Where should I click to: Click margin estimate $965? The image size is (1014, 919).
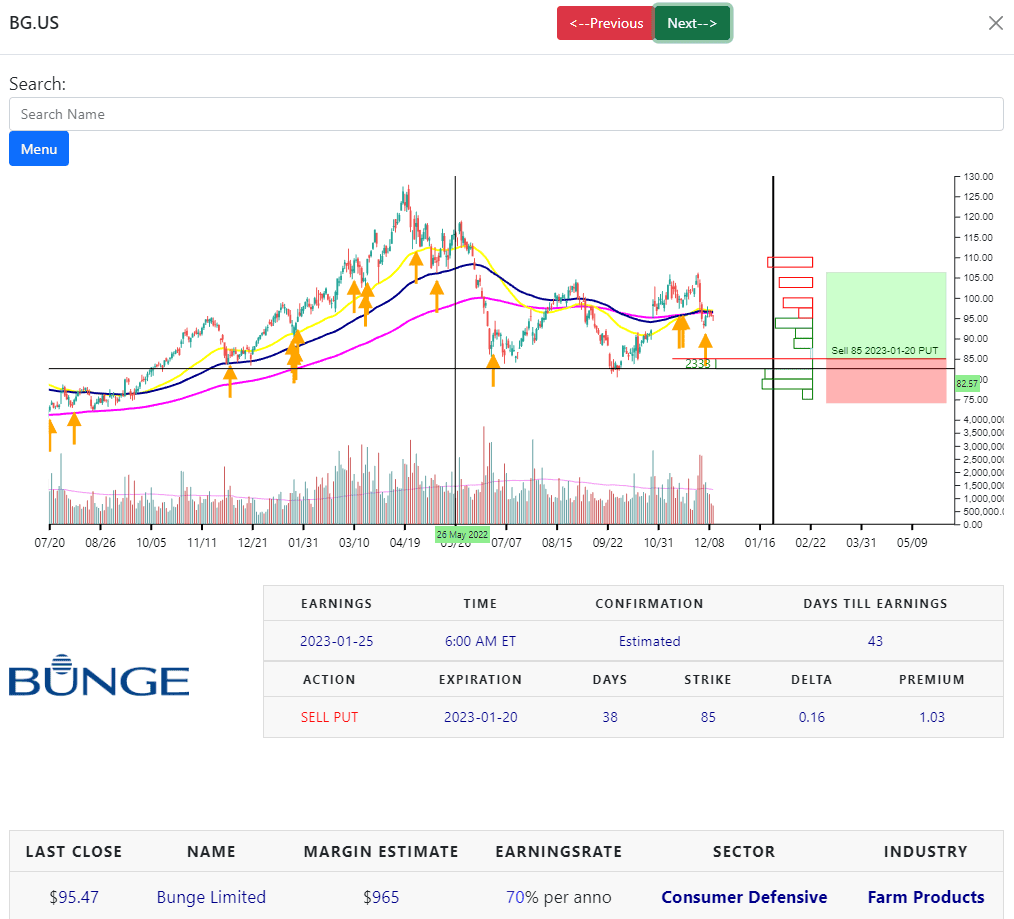pyautogui.click(x=381, y=897)
